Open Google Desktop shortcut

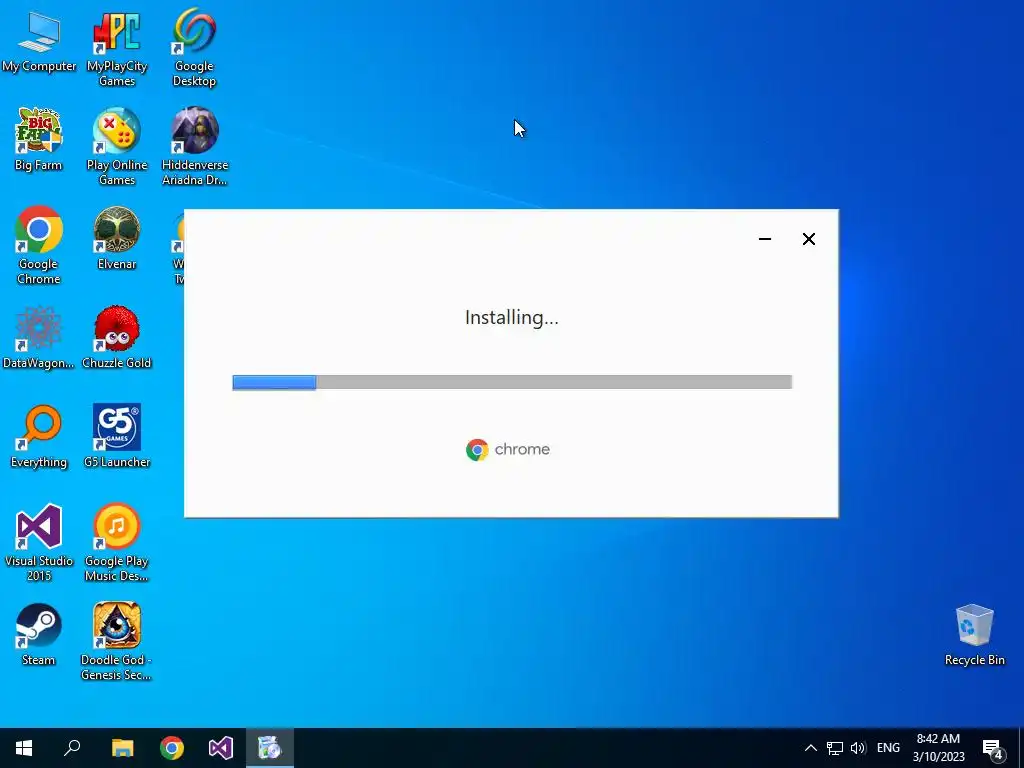(194, 49)
